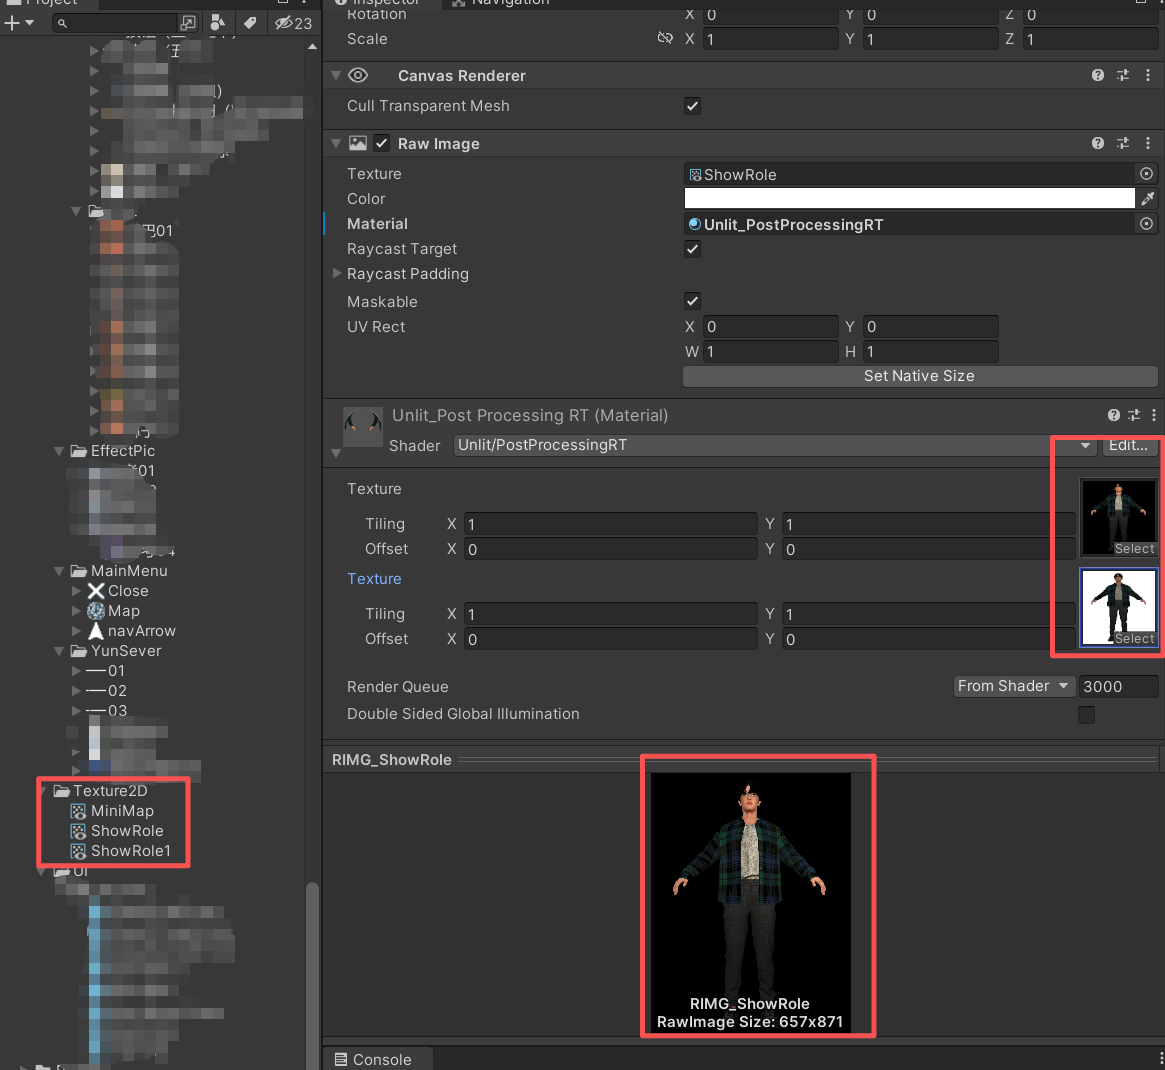Select the MiniMap render texture
Screen dimensions: 1165x1070
(112, 811)
